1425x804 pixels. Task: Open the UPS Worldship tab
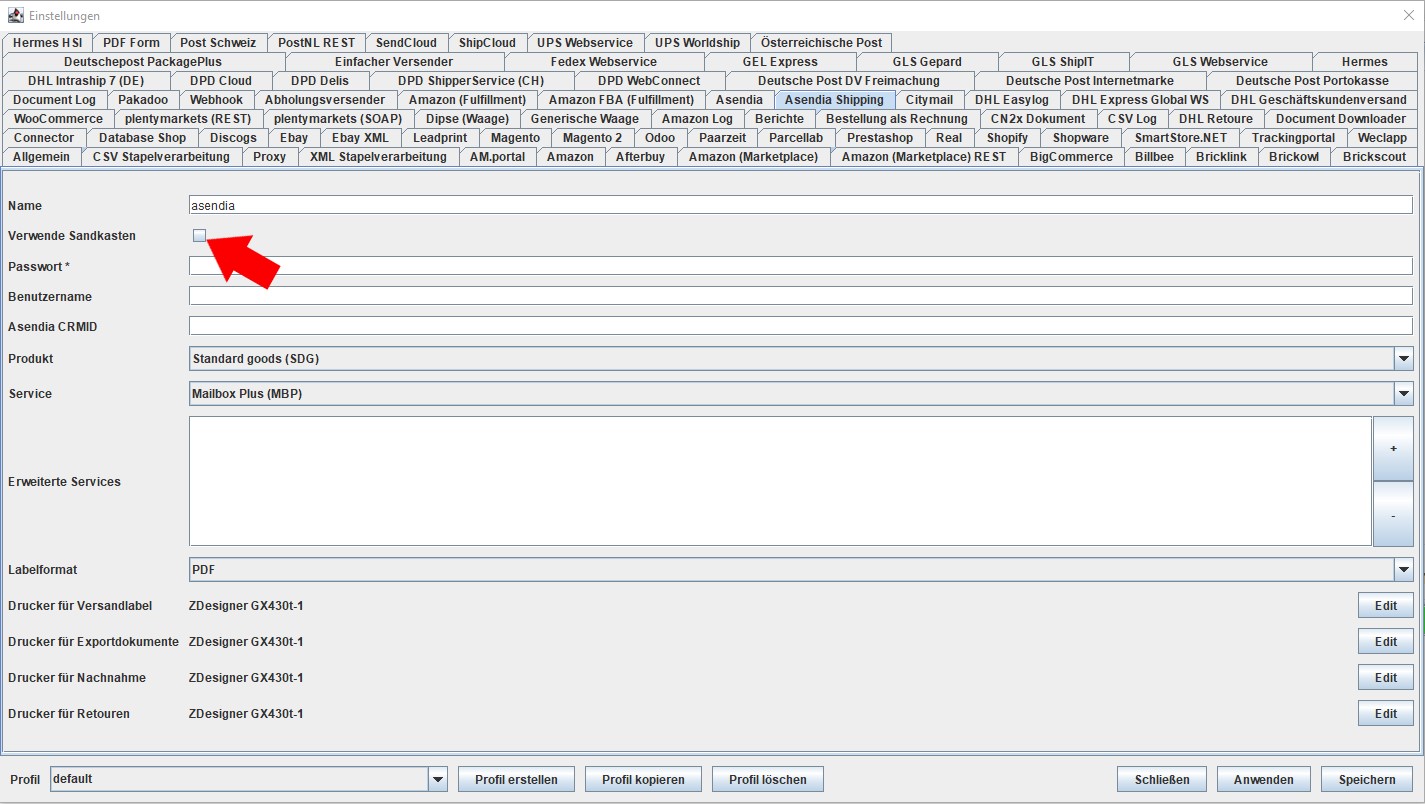coord(697,43)
